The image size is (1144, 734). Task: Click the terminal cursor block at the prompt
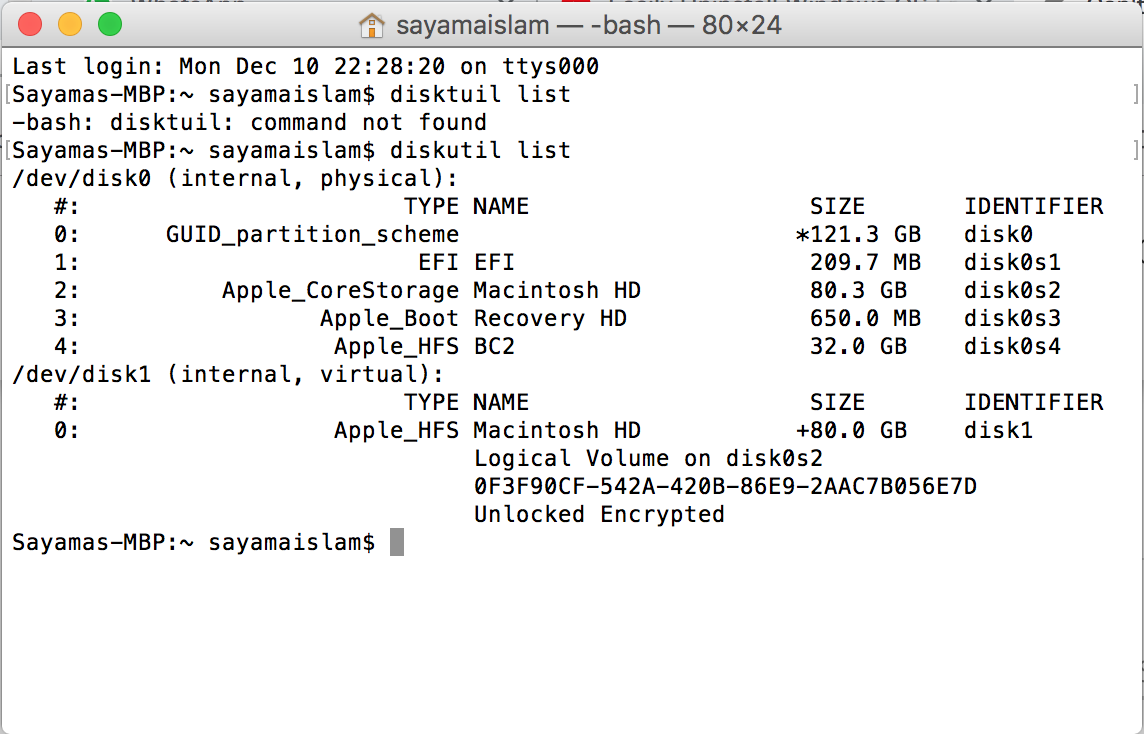(397, 542)
